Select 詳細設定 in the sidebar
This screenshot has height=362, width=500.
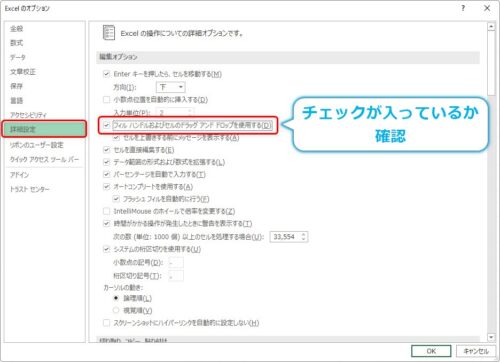pos(44,129)
